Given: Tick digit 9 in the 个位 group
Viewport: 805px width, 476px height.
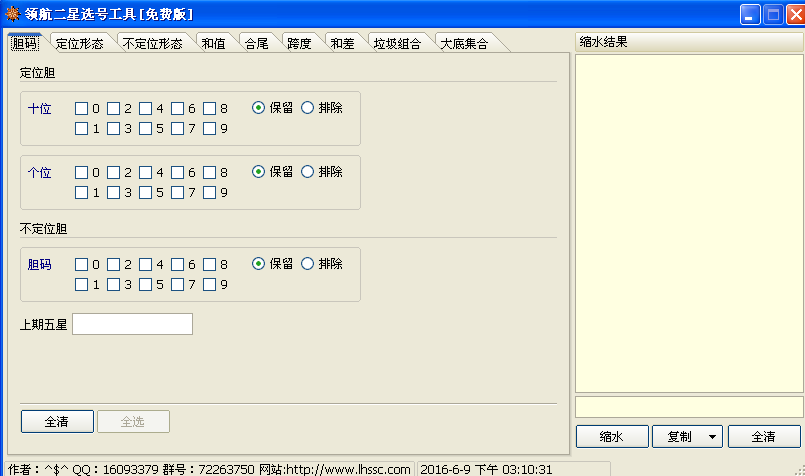Looking at the screenshot, I should point(209,193).
